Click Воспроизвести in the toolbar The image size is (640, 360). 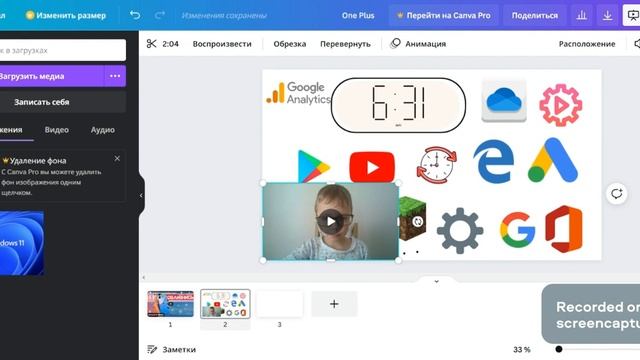[x=222, y=44]
